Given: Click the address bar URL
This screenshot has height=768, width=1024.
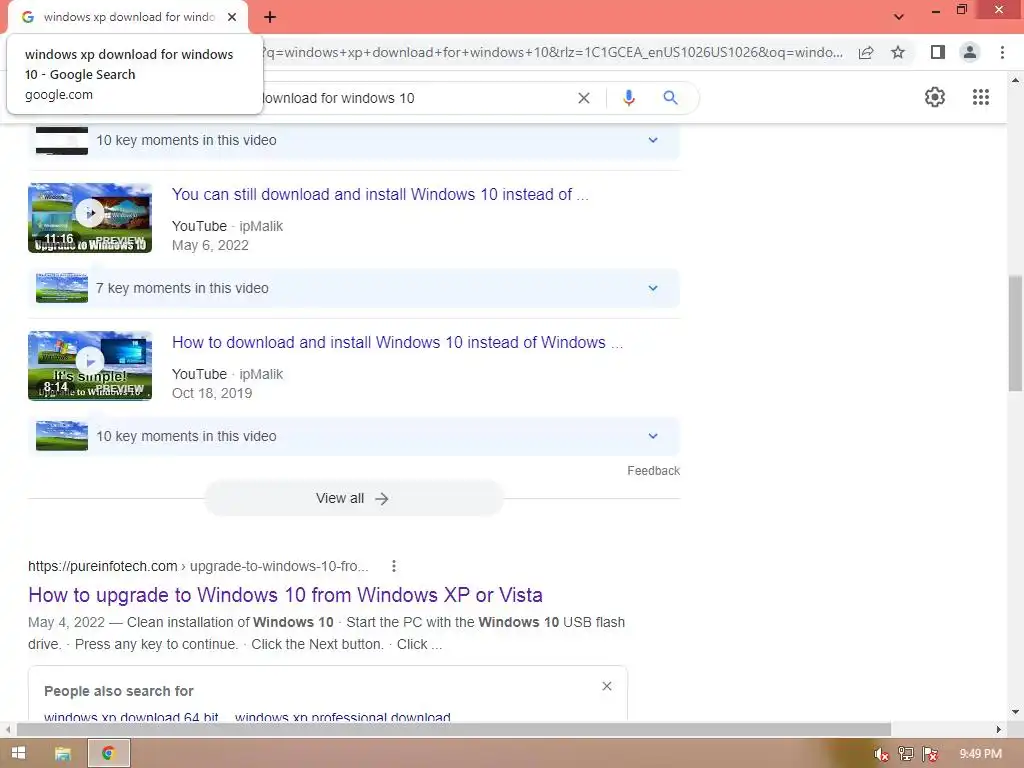Looking at the screenshot, I should coord(552,52).
